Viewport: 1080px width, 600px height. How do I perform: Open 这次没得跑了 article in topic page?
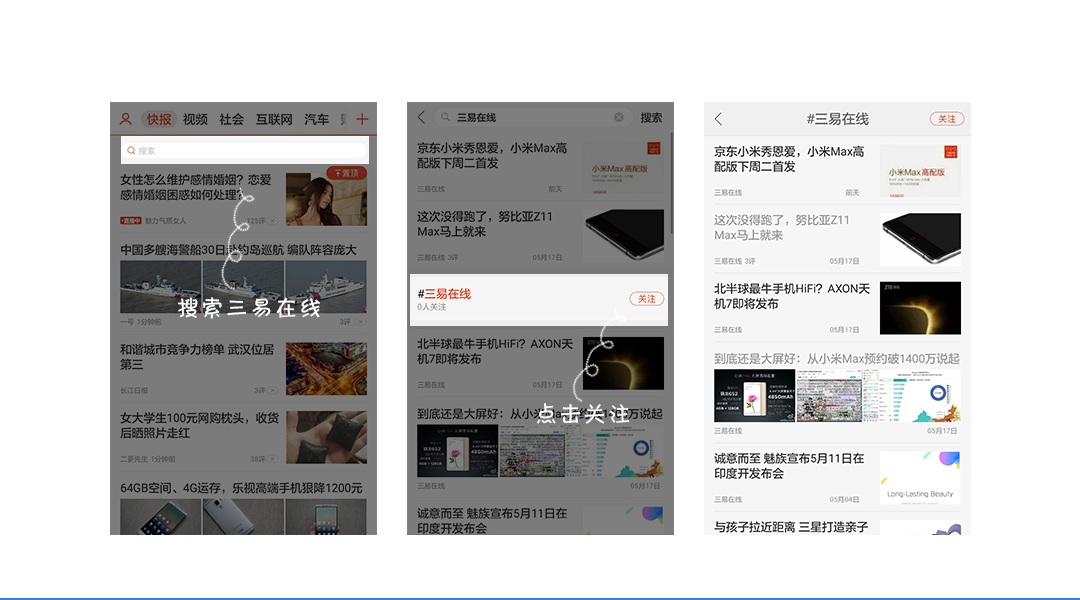pyautogui.click(x=782, y=227)
